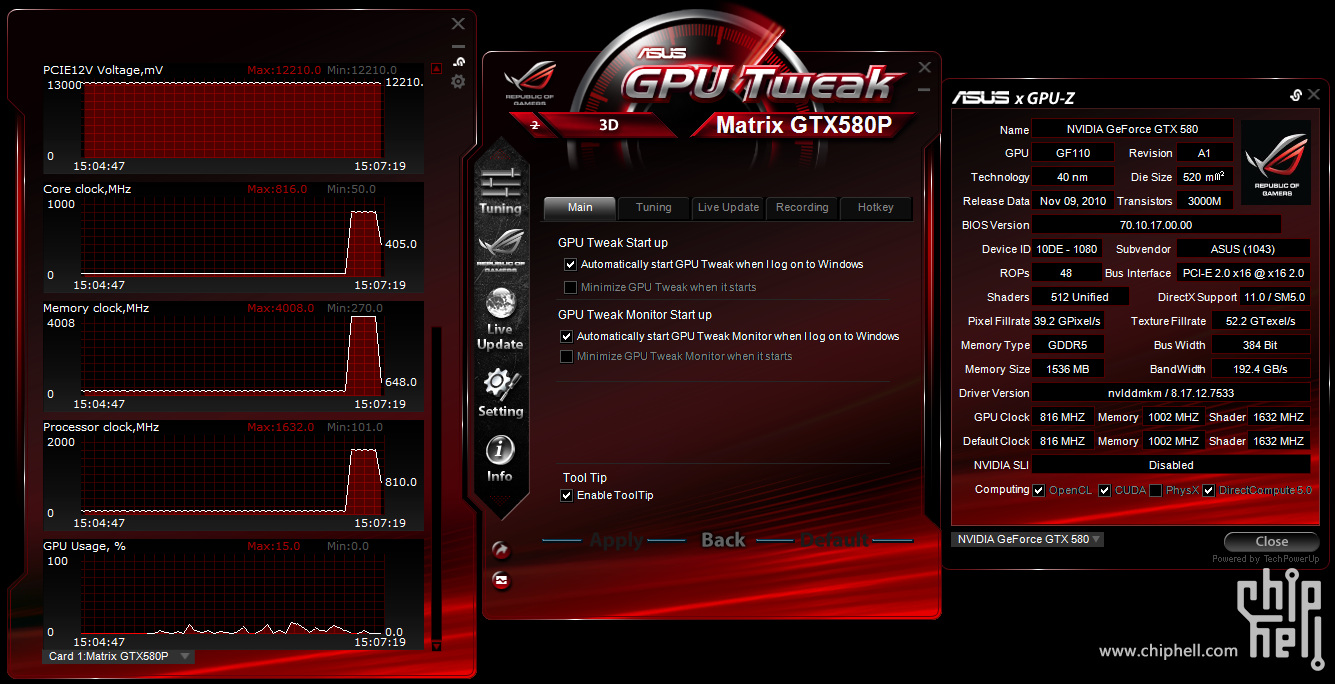Toggle Minimize GPU Tweak Monitor when it starts

coord(567,356)
